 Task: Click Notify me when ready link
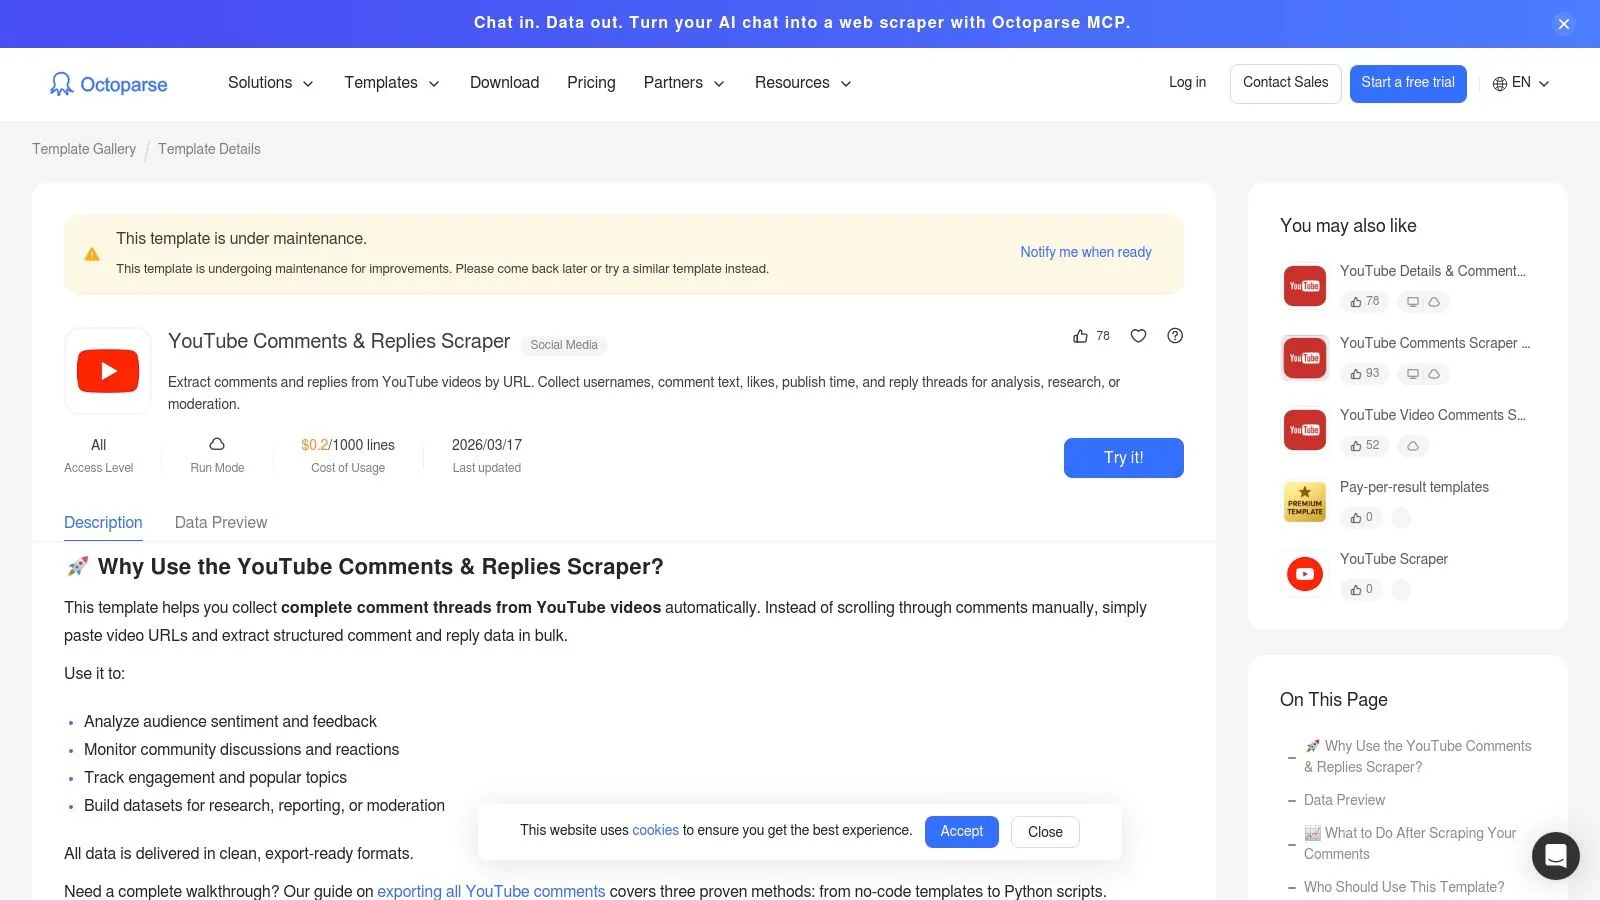pyautogui.click(x=1085, y=252)
